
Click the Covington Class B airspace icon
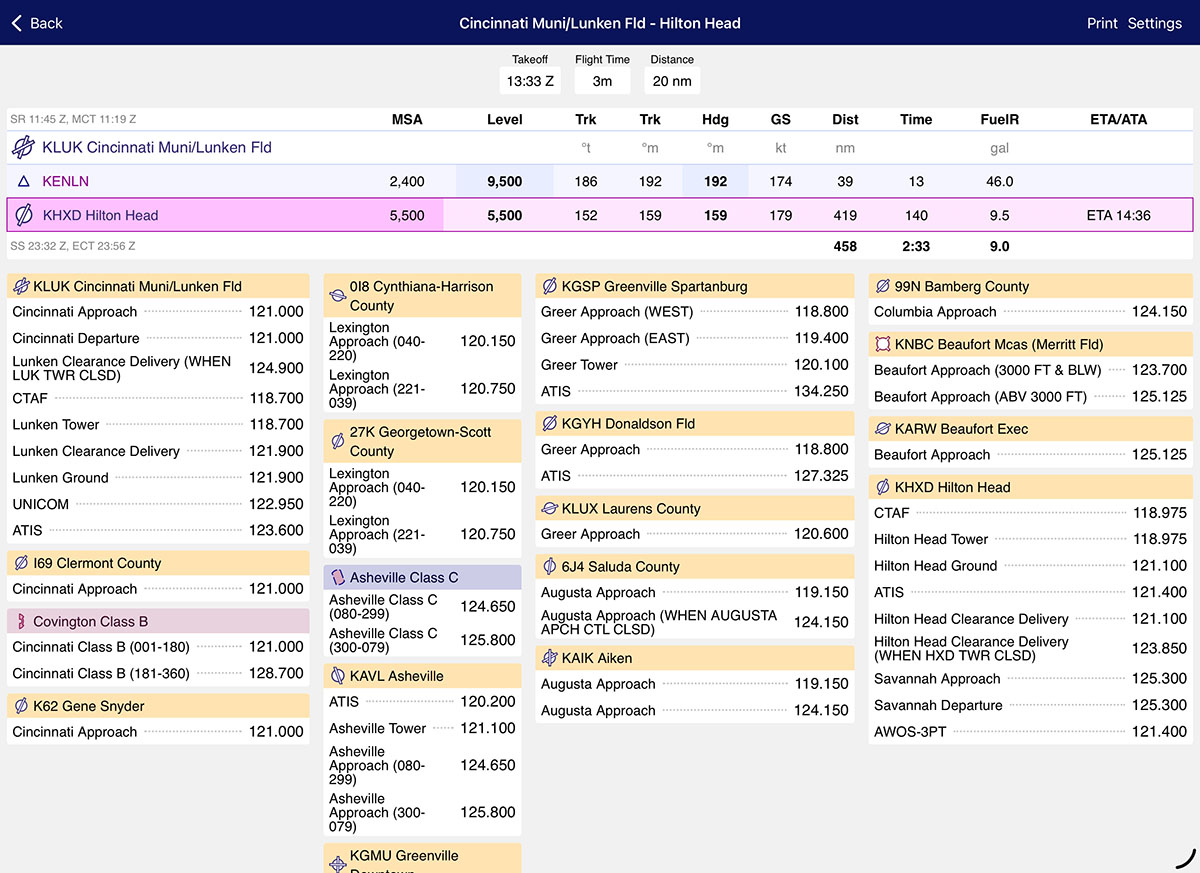20,622
